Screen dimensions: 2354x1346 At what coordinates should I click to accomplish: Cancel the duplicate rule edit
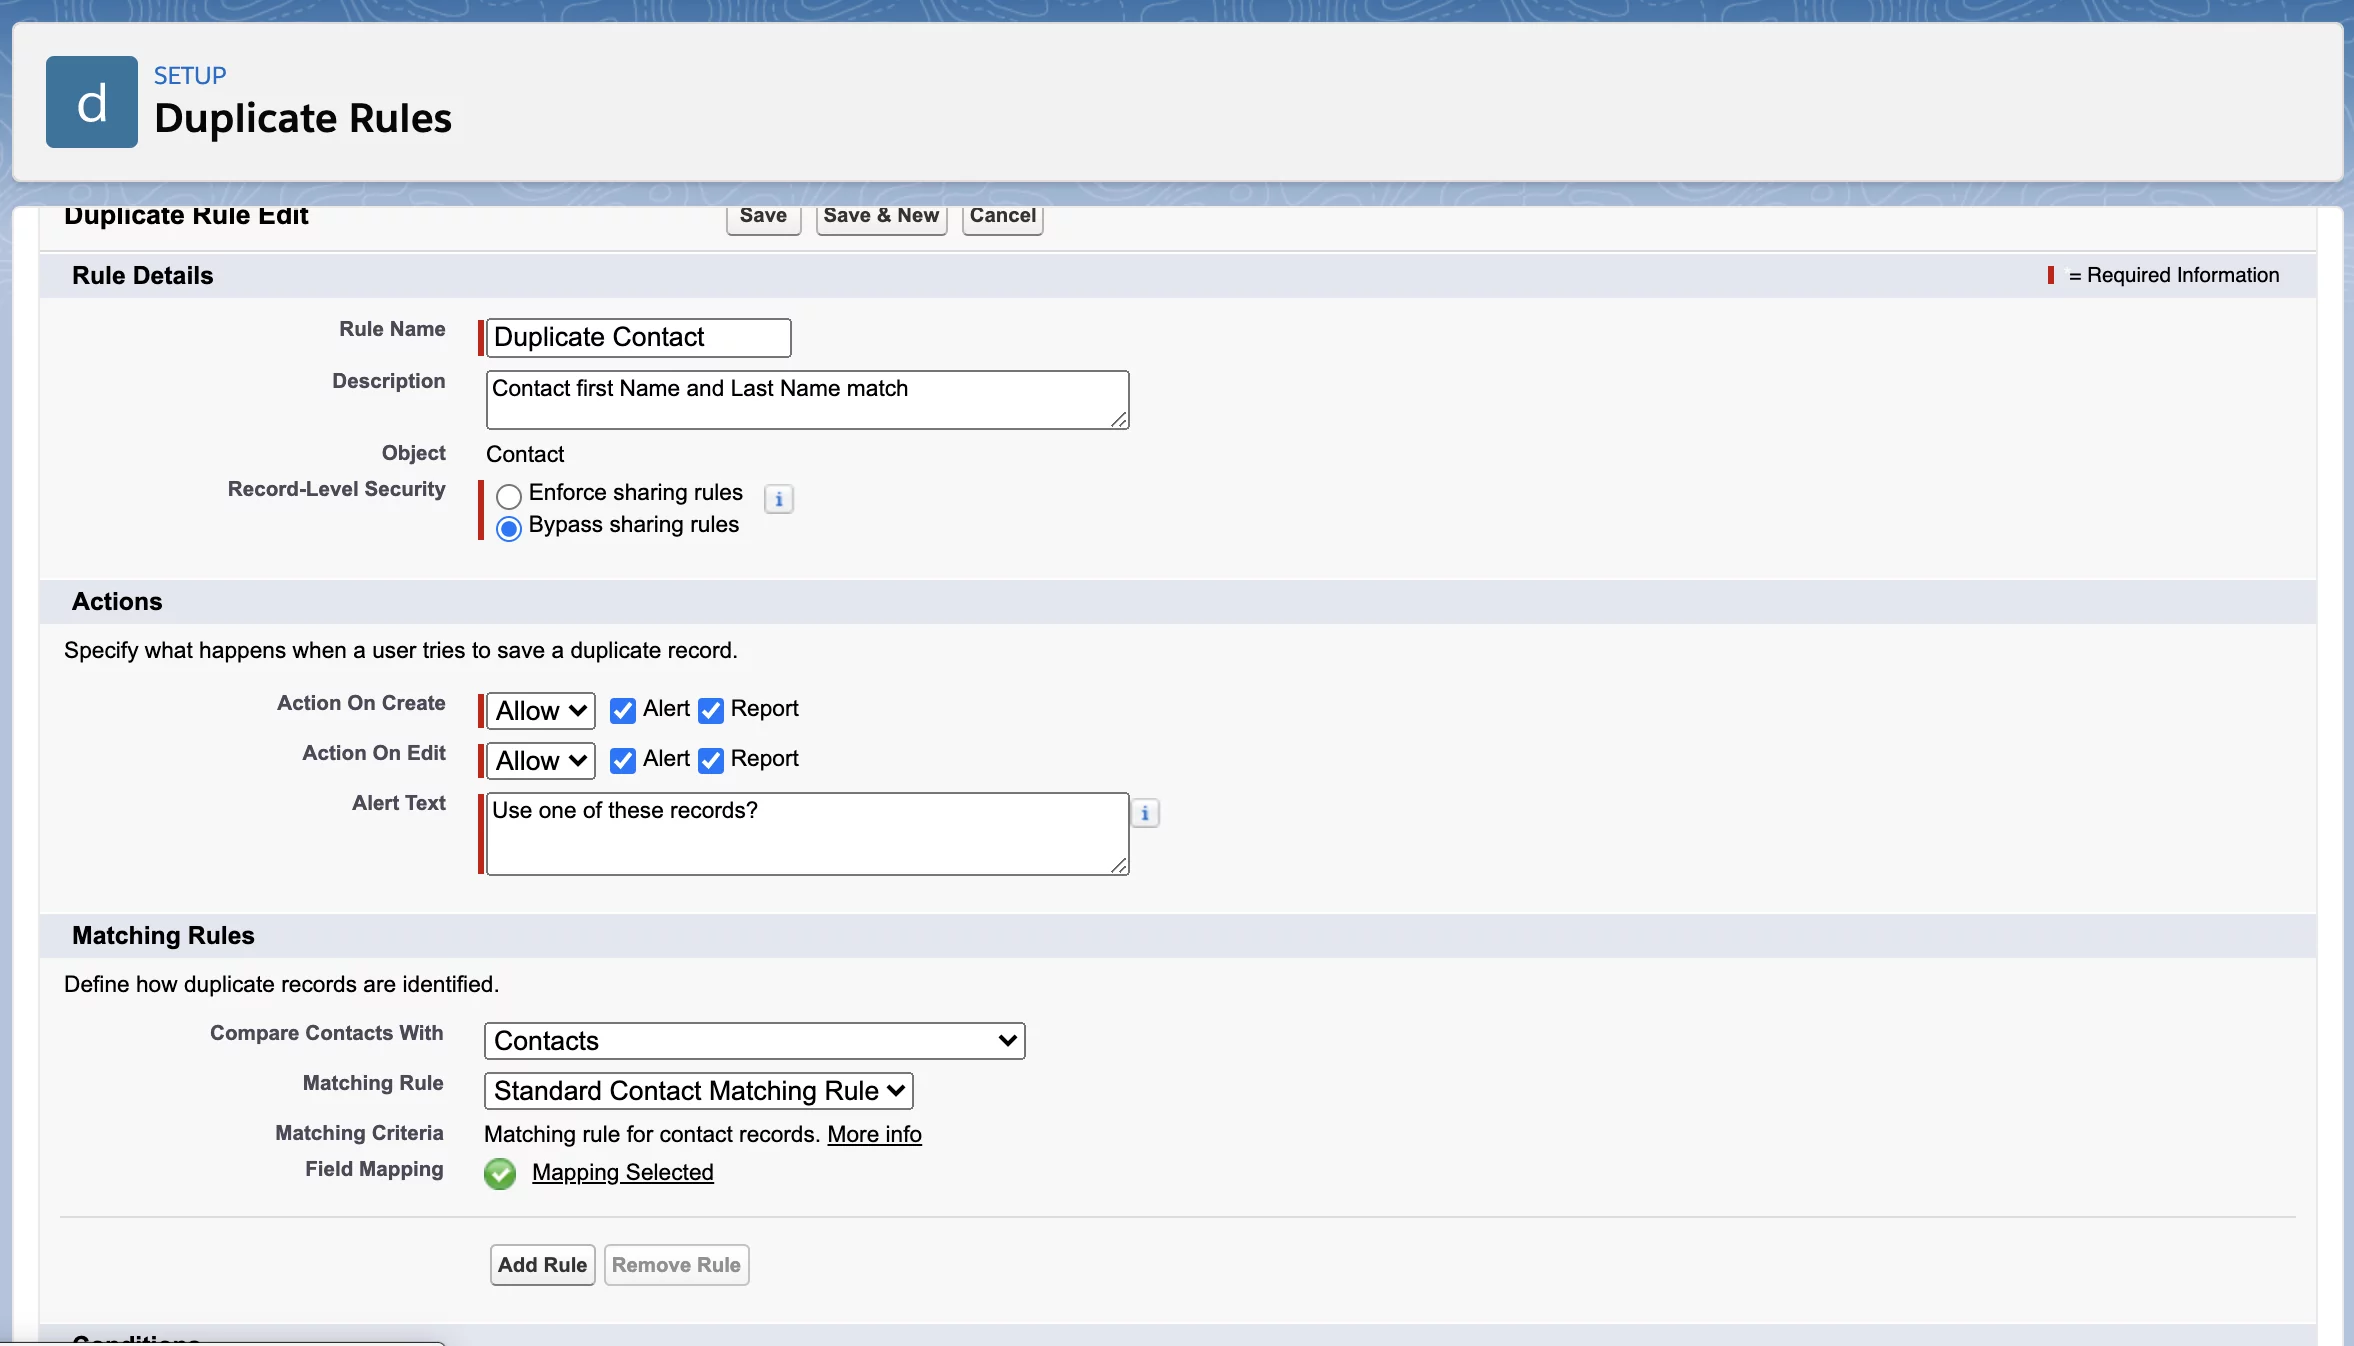pyautogui.click(x=1001, y=216)
